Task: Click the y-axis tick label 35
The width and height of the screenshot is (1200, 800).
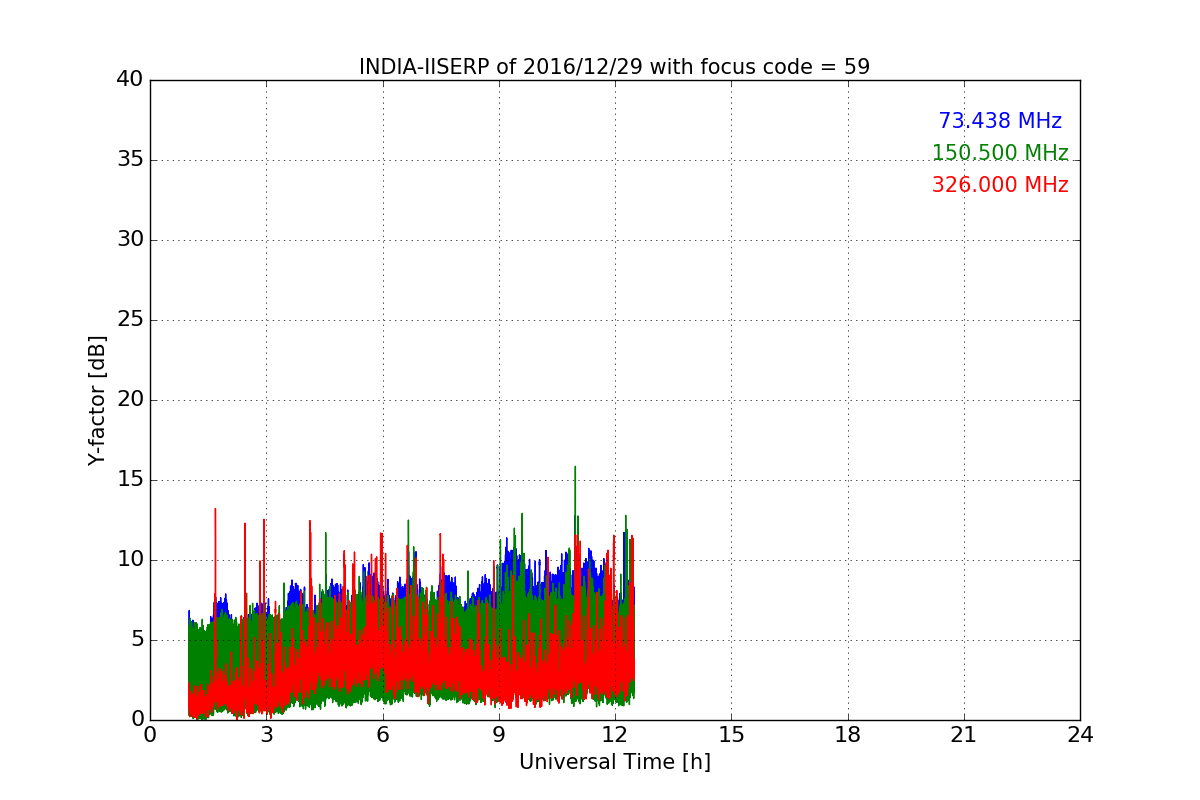Action: pos(129,160)
